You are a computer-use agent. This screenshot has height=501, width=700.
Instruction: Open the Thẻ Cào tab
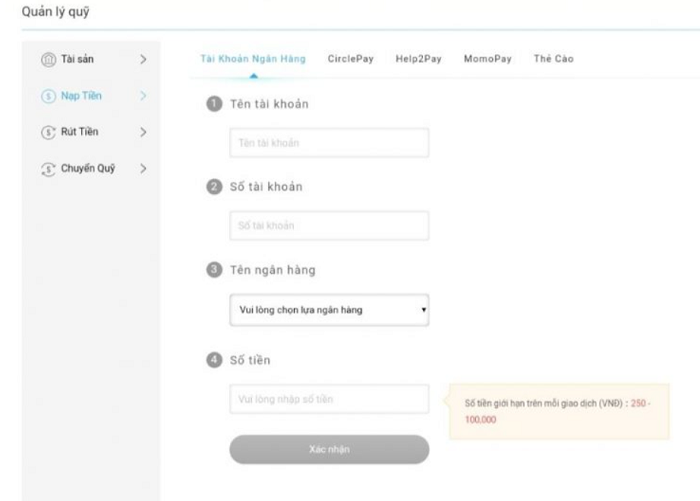(x=553, y=59)
